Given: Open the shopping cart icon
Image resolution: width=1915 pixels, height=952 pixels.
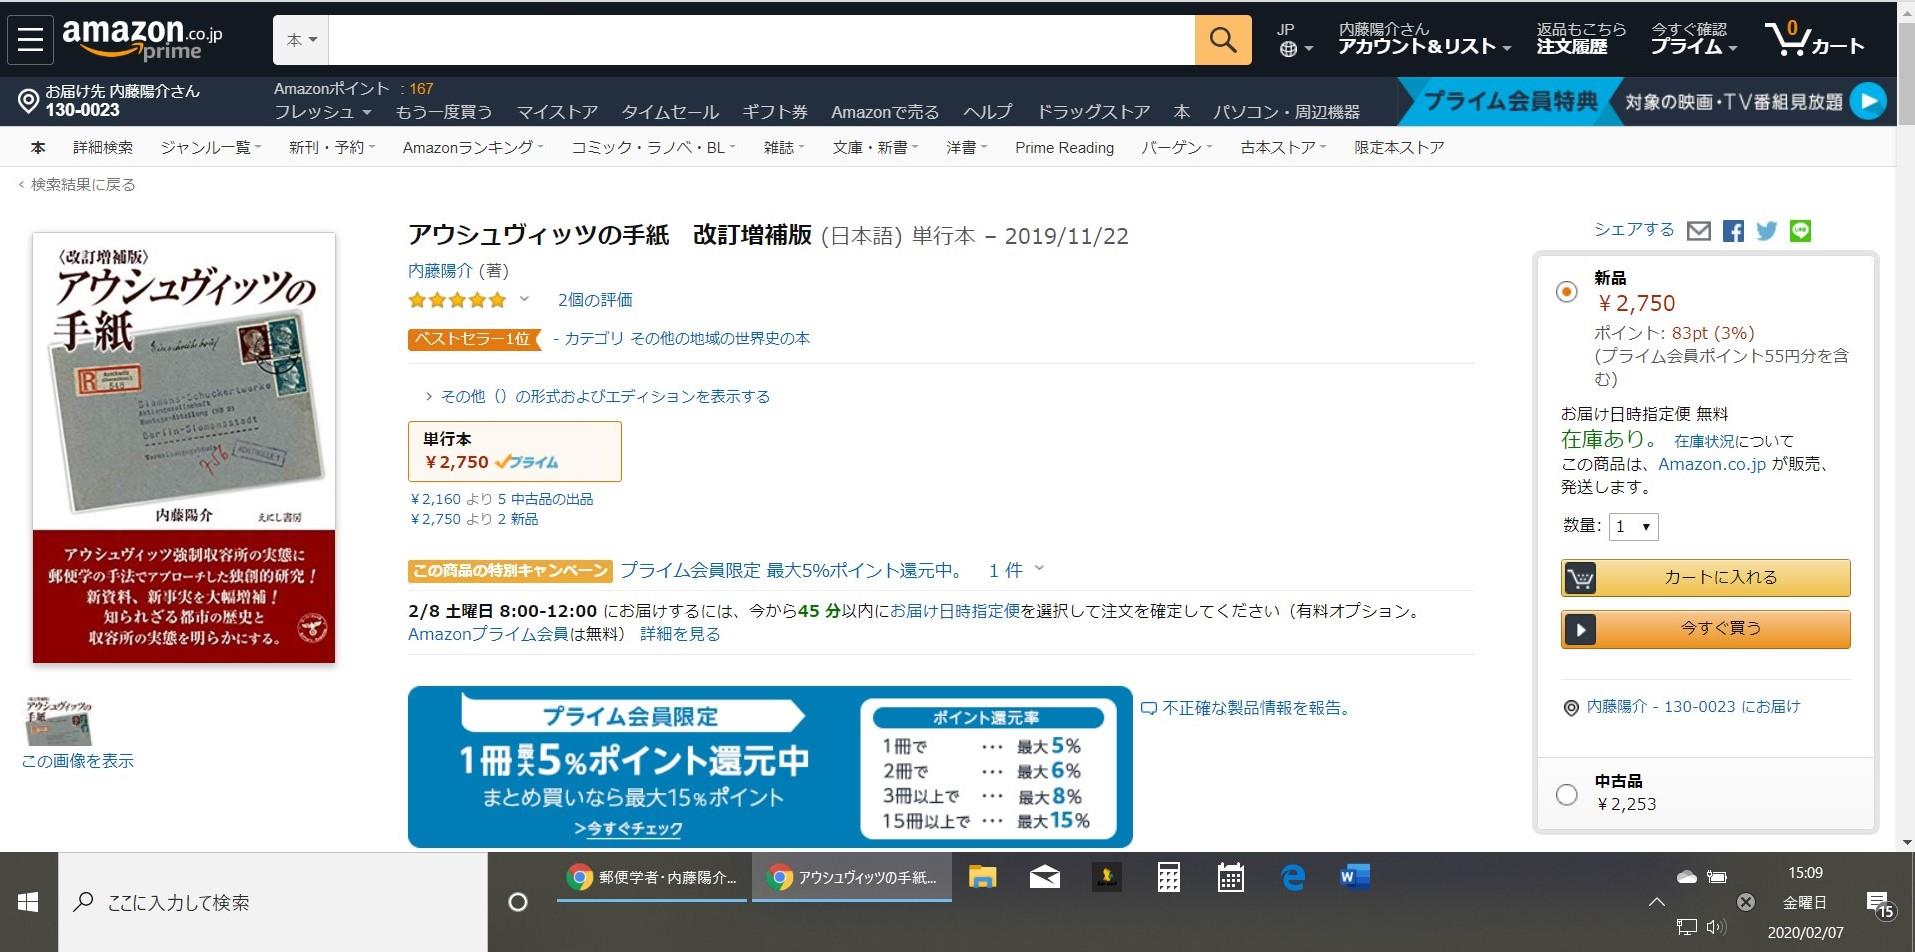Looking at the screenshot, I should pyautogui.click(x=1814, y=40).
